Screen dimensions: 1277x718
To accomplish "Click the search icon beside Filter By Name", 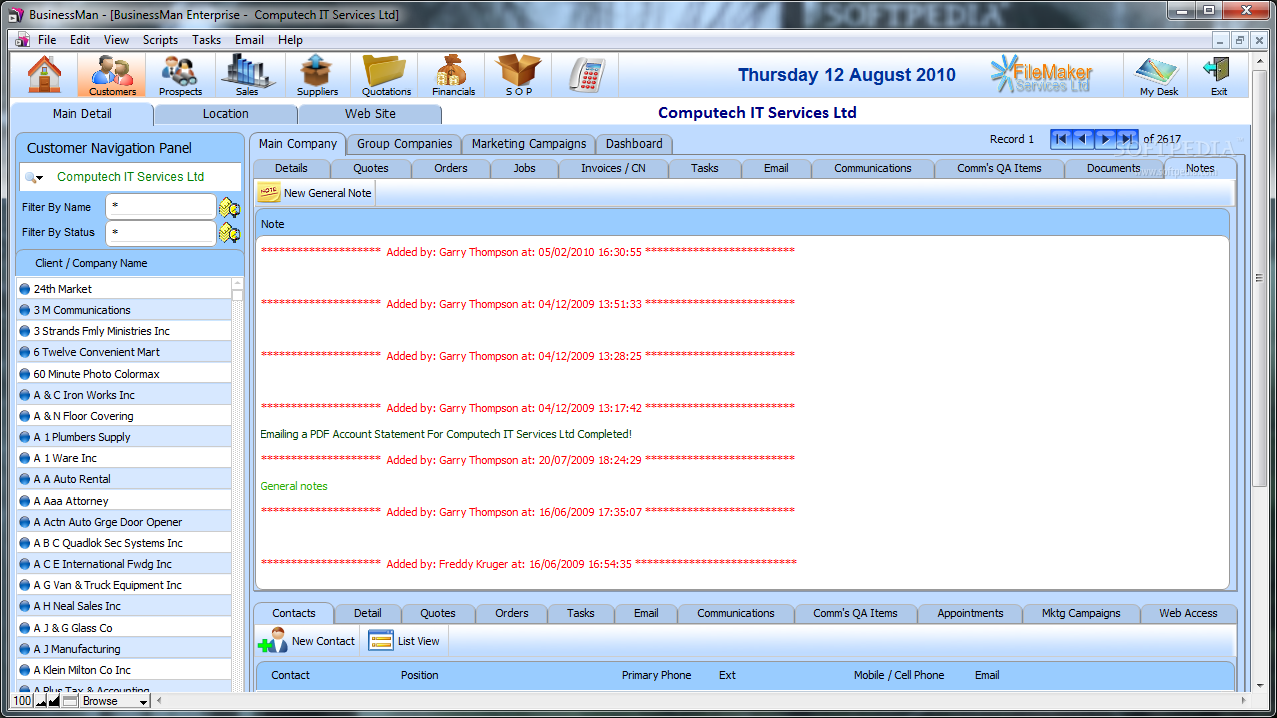I will [230, 207].
